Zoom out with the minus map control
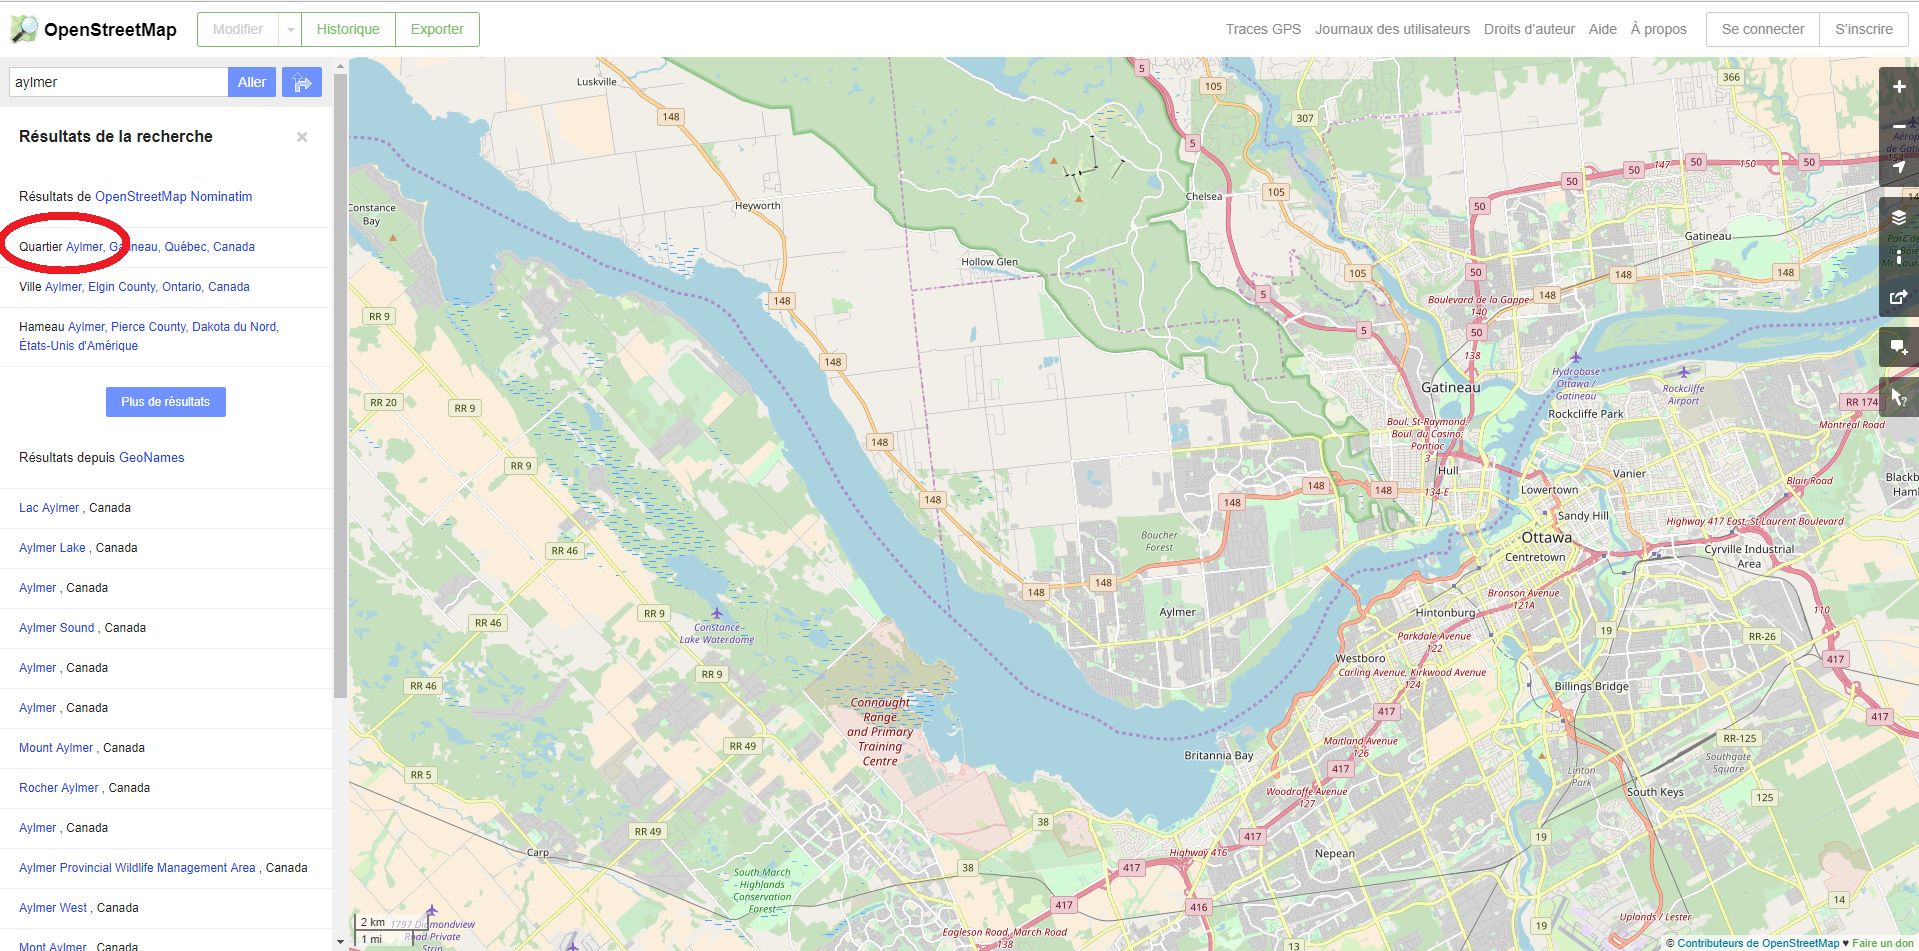Image resolution: width=1919 pixels, height=951 pixels. pos(1898,126)
